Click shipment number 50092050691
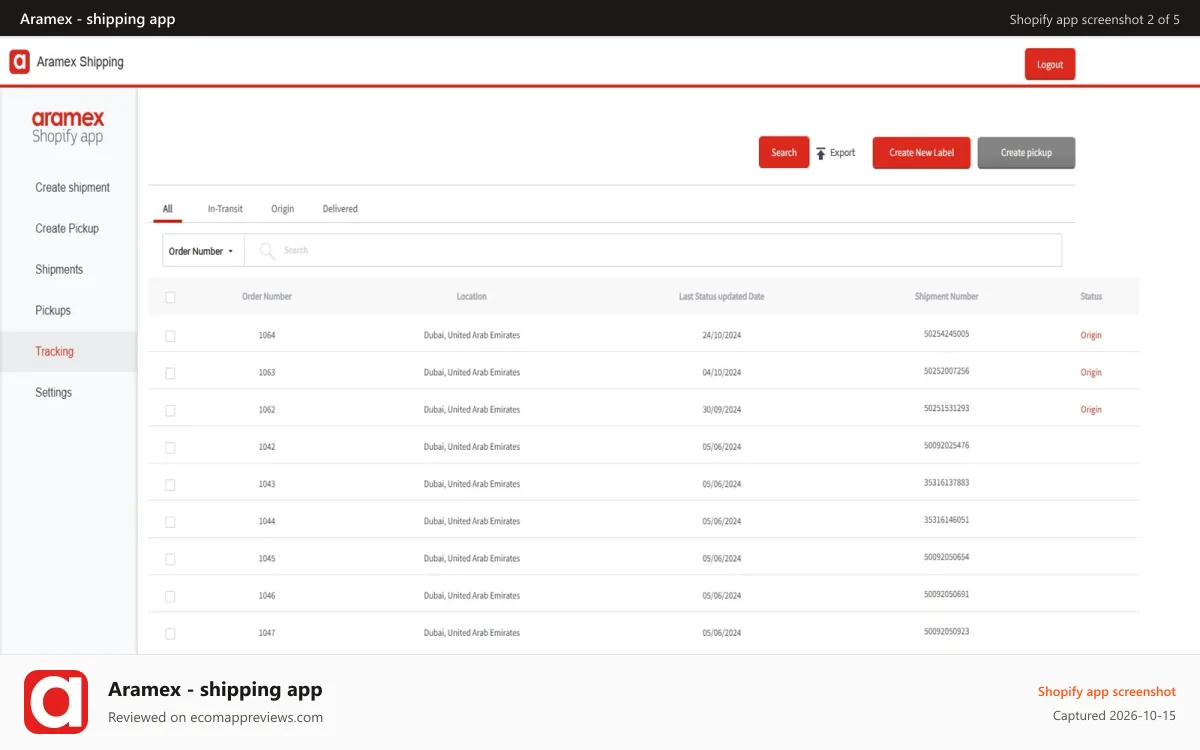Screen dimensions: 1200x750 point(947,594)
